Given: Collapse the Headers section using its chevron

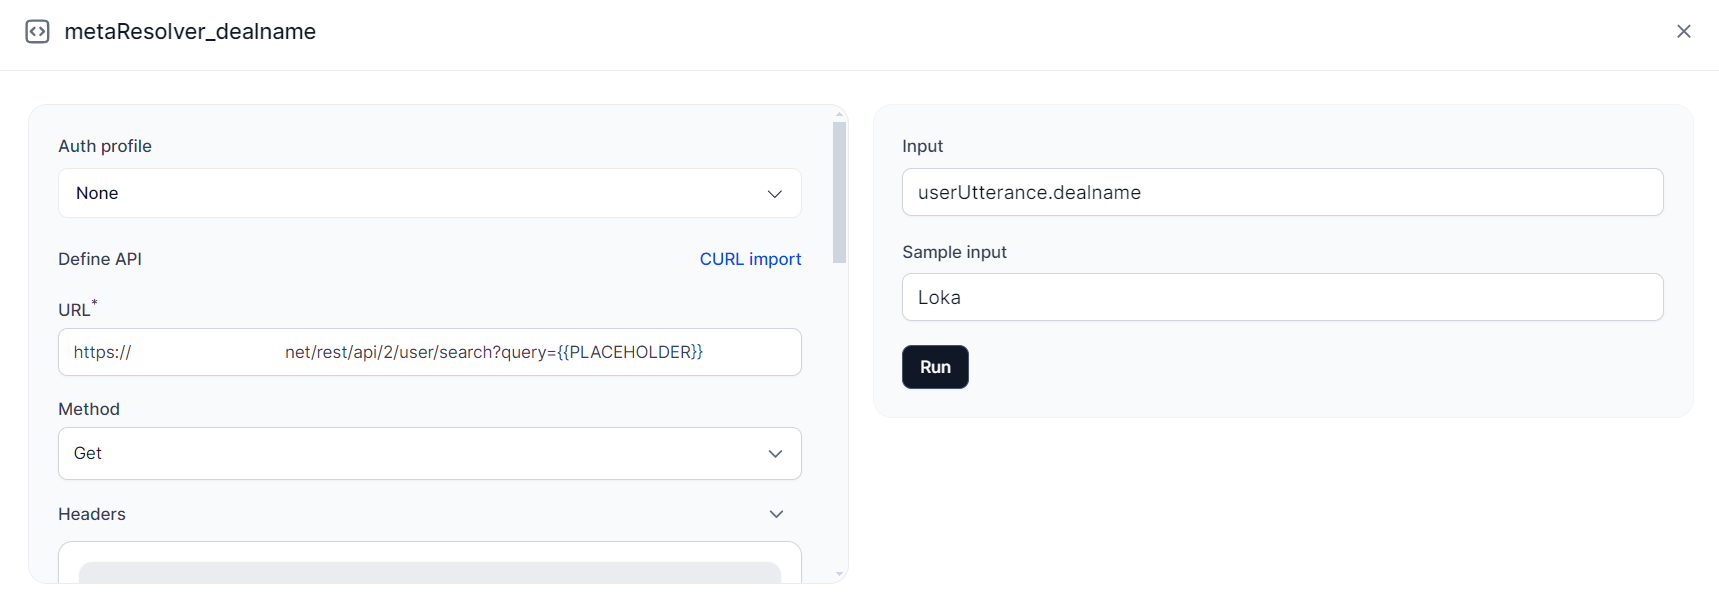Looking at the screenshot, I should point(776,514).
